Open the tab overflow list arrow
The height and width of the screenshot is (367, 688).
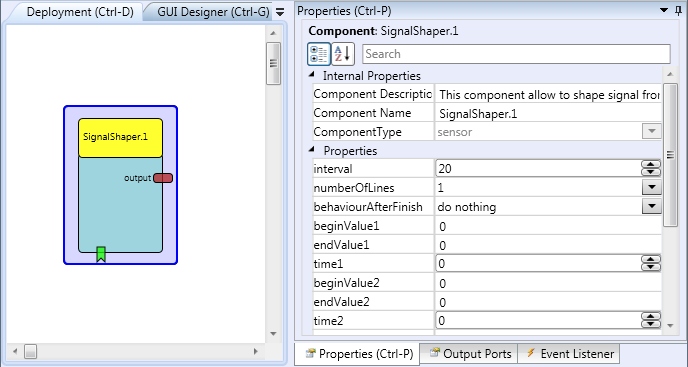click(280, 12)
